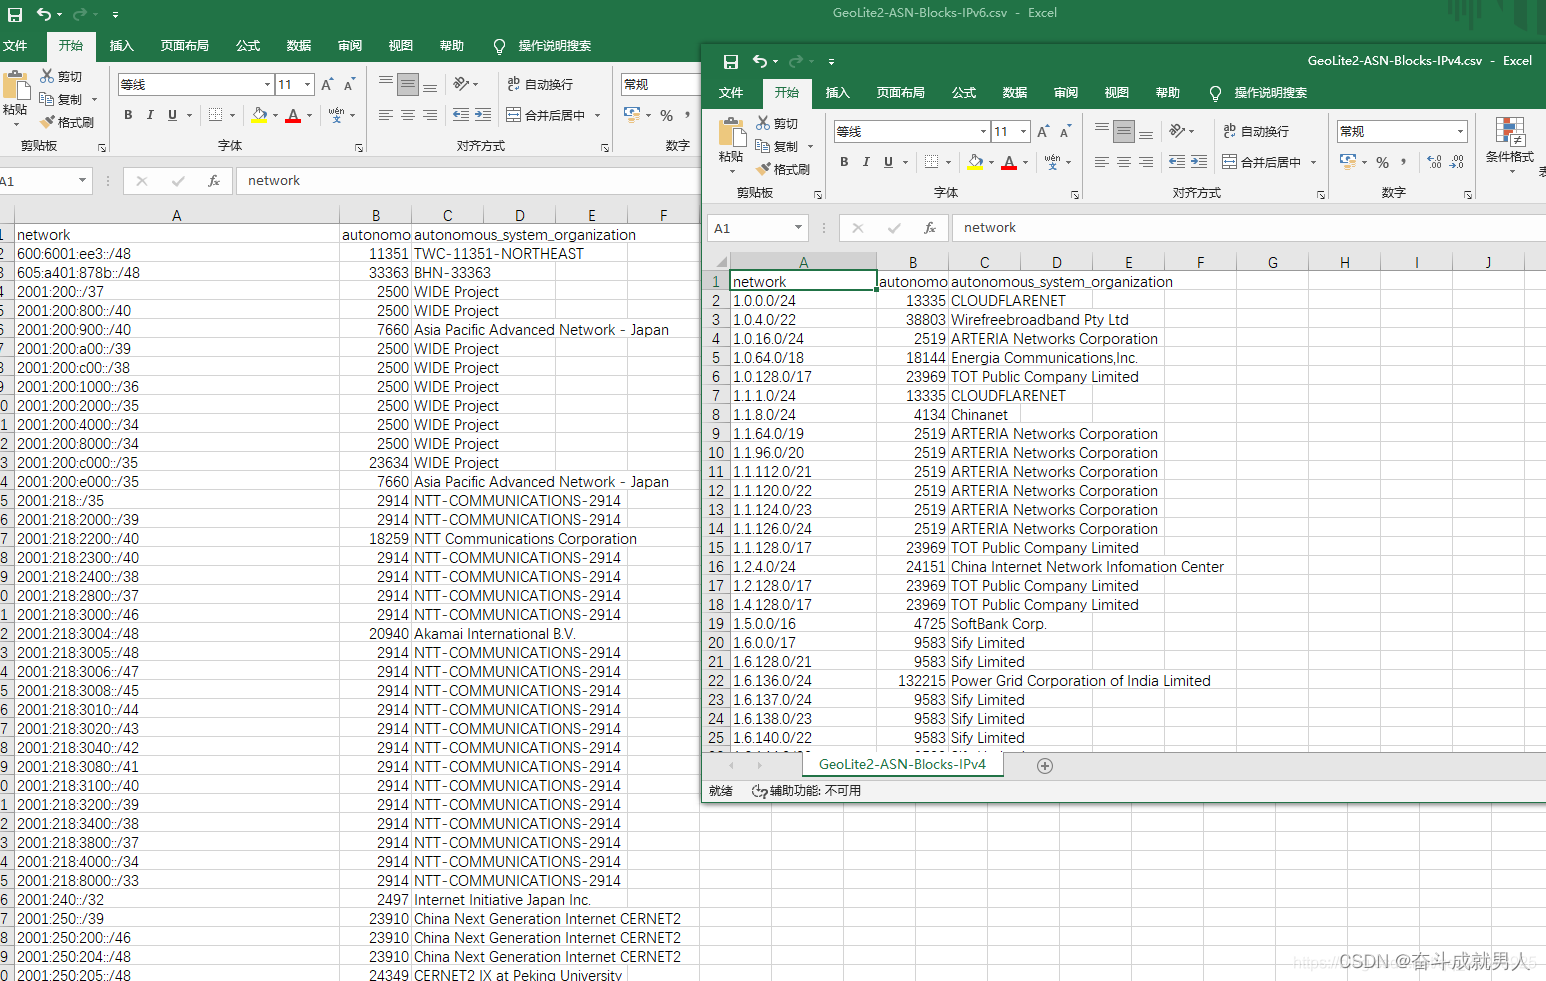Open font size dropdown in IPv4 window
Screen dimensions: 1546x981
point(1023,131)
